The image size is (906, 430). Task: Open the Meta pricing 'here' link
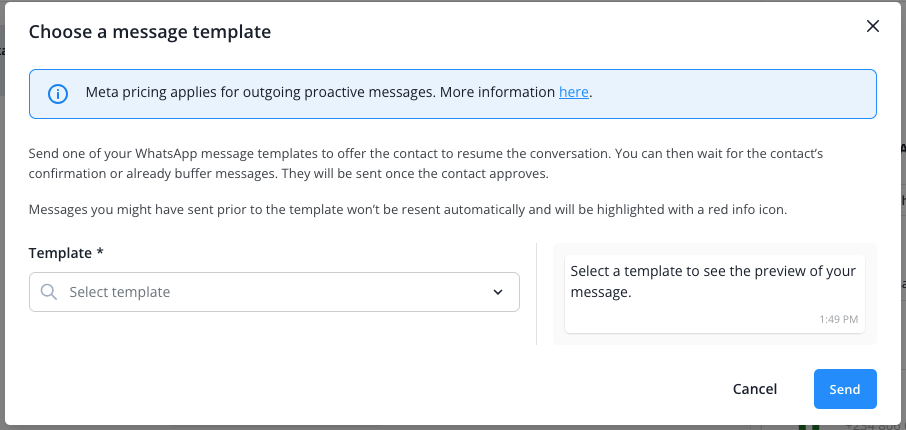[573, 93]
